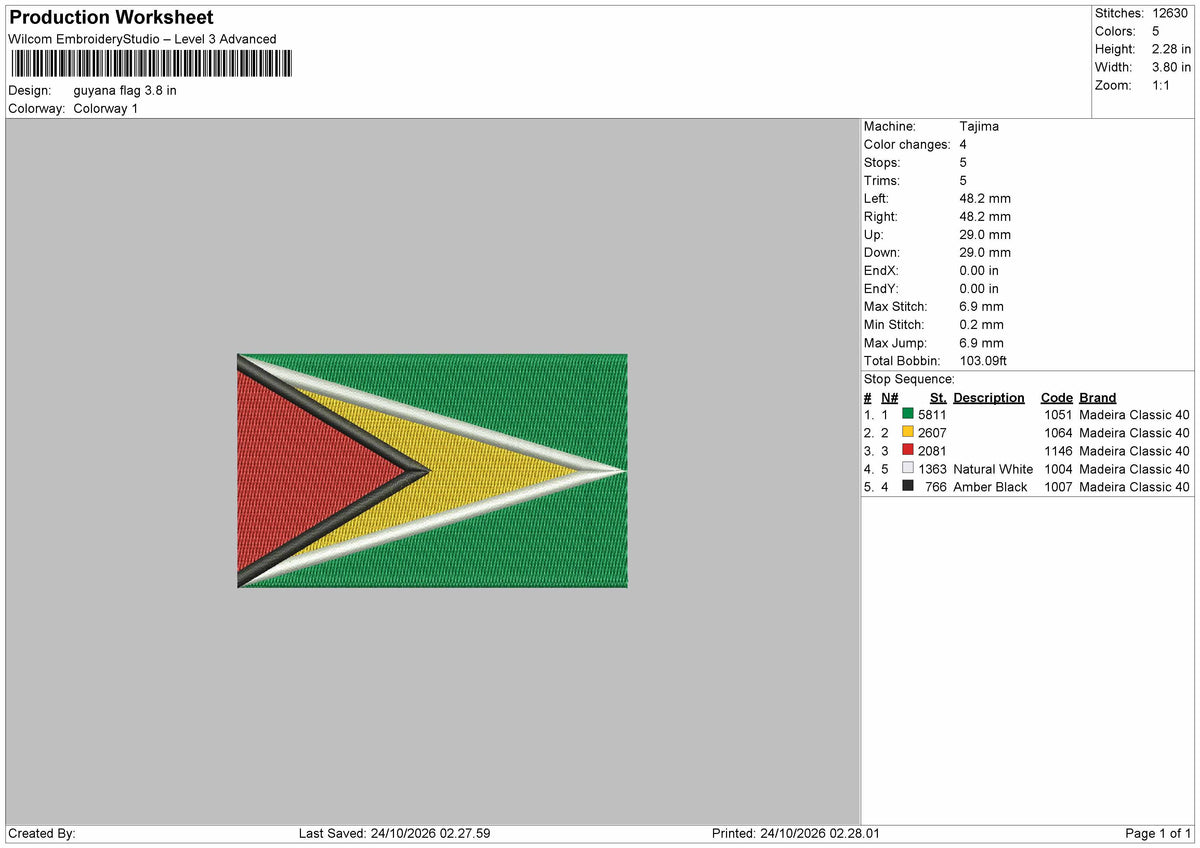Click the 'Description' column header
1200x848 pixels.
pyautogui.click(x=989, y=397)
